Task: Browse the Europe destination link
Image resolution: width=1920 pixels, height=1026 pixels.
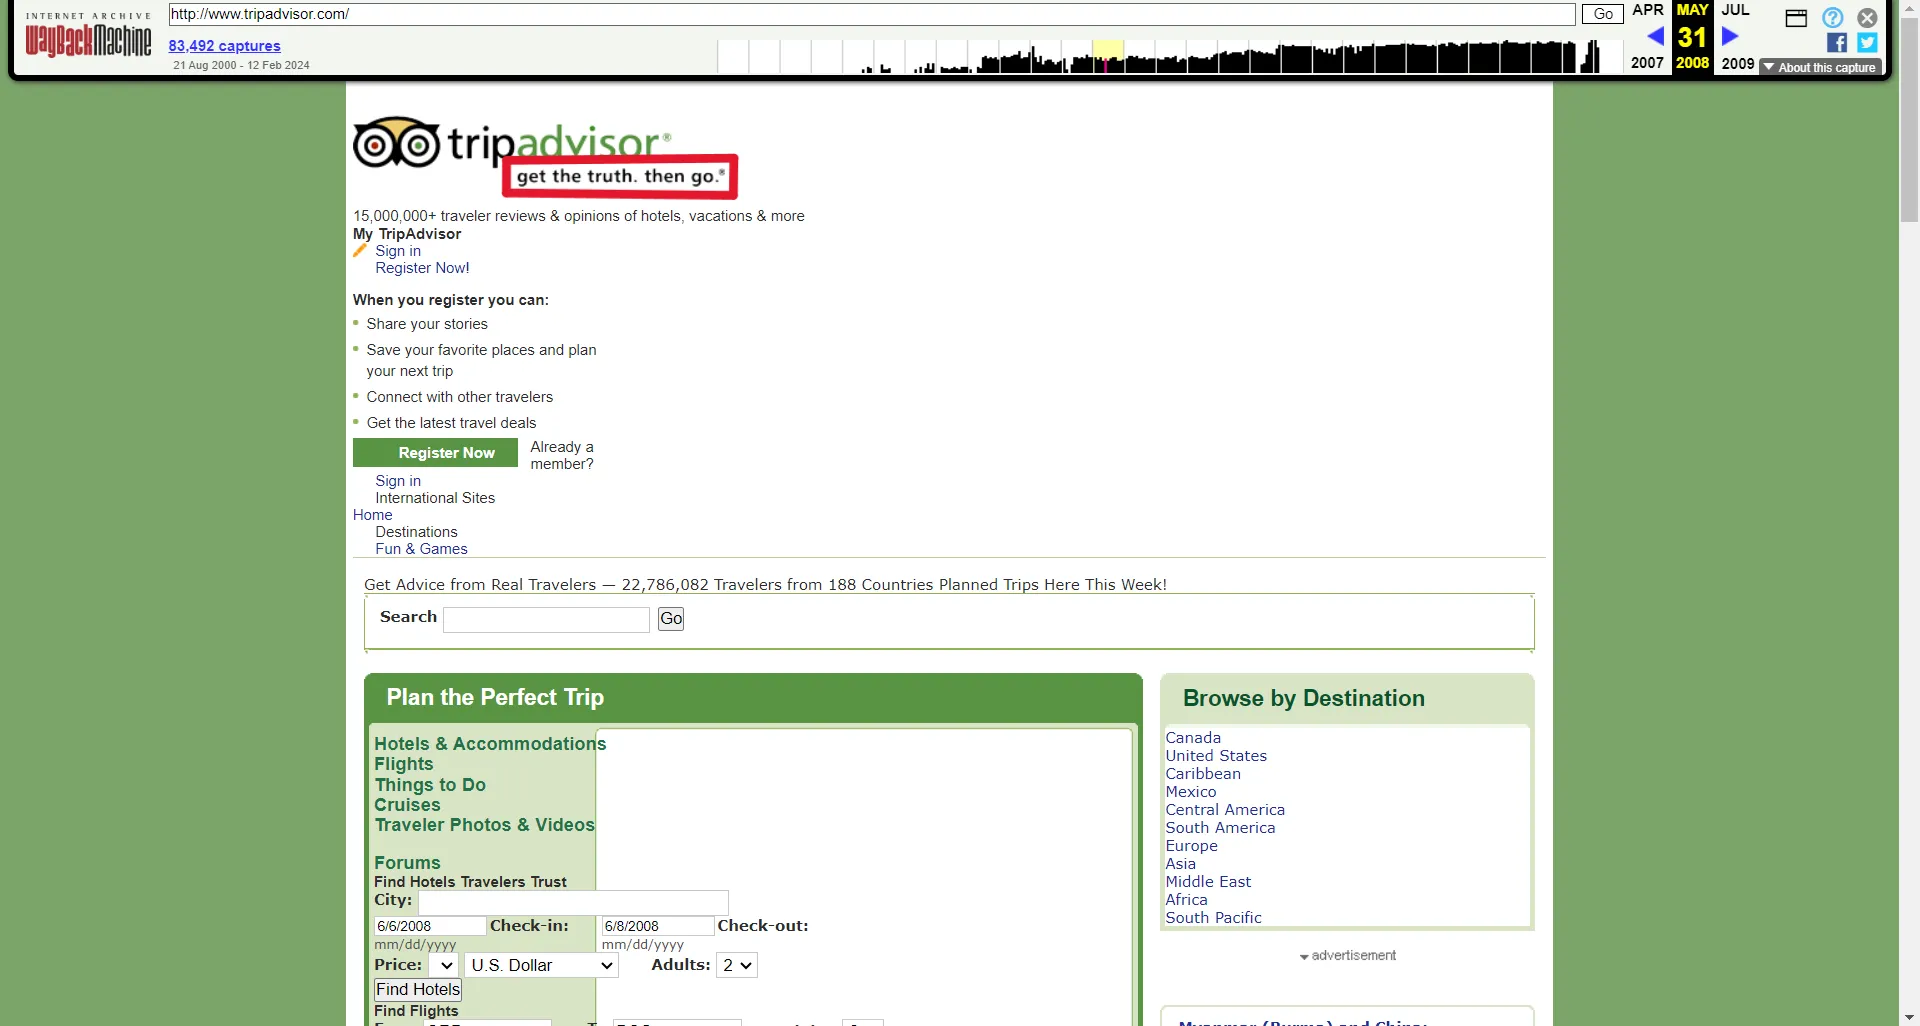Action: (x=1191, y=846)
